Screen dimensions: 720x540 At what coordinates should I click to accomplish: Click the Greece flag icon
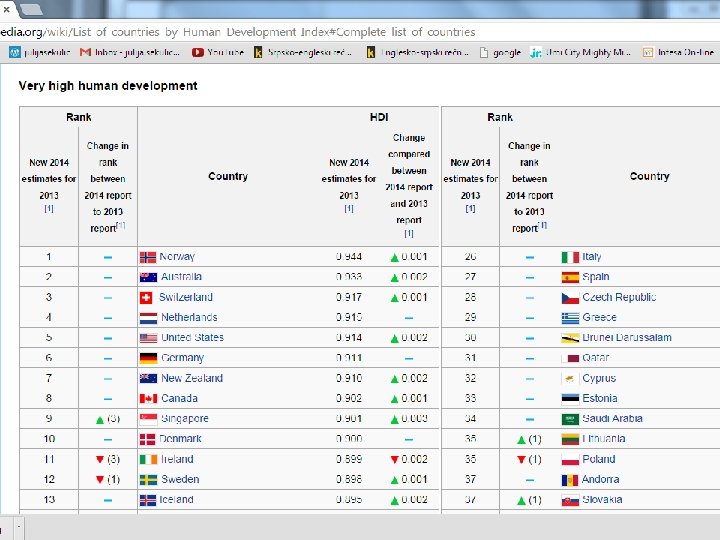pyautogui.click(x=570, y=318)
